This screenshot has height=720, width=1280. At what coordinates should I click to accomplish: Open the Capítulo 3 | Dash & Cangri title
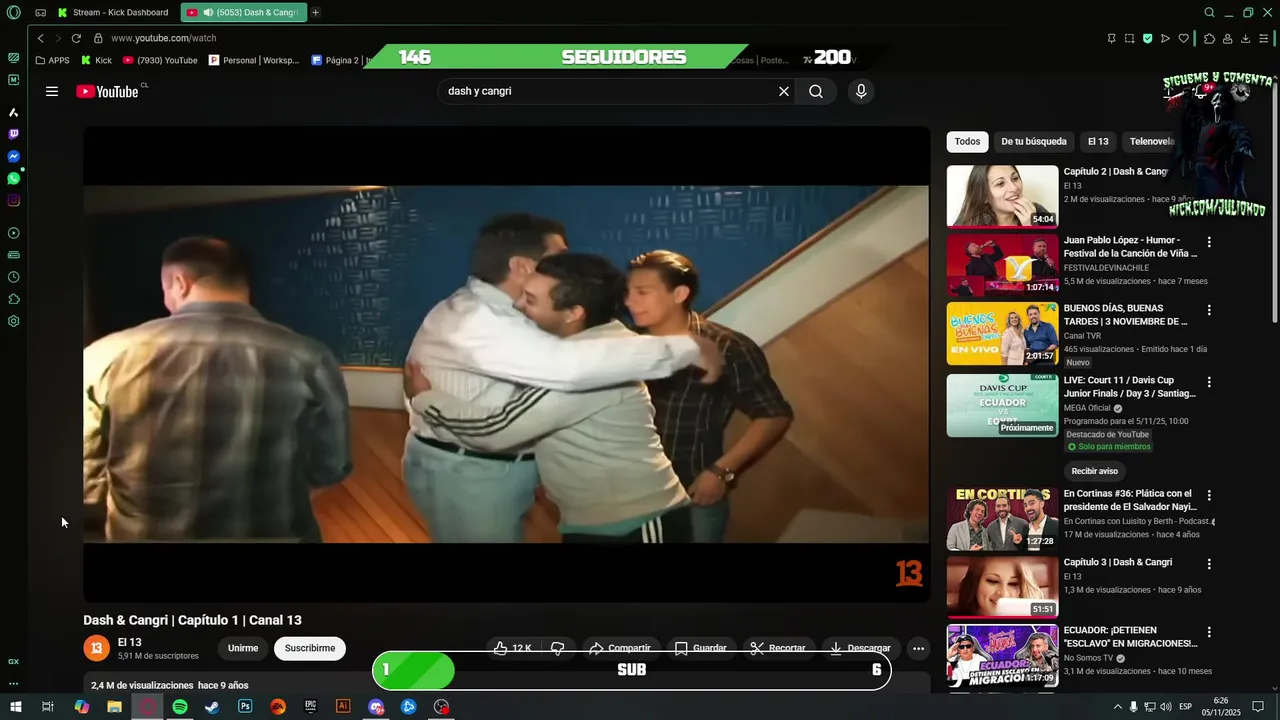tap(1118, 562)
